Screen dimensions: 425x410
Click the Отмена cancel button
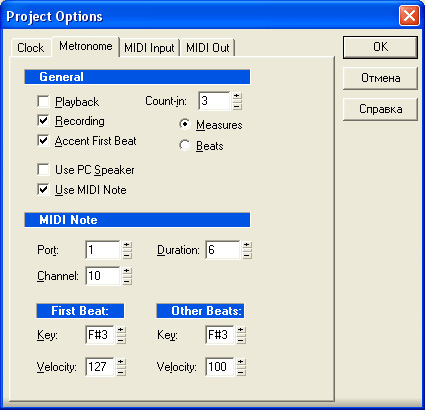pyautogui.click(x=380, y=78)
